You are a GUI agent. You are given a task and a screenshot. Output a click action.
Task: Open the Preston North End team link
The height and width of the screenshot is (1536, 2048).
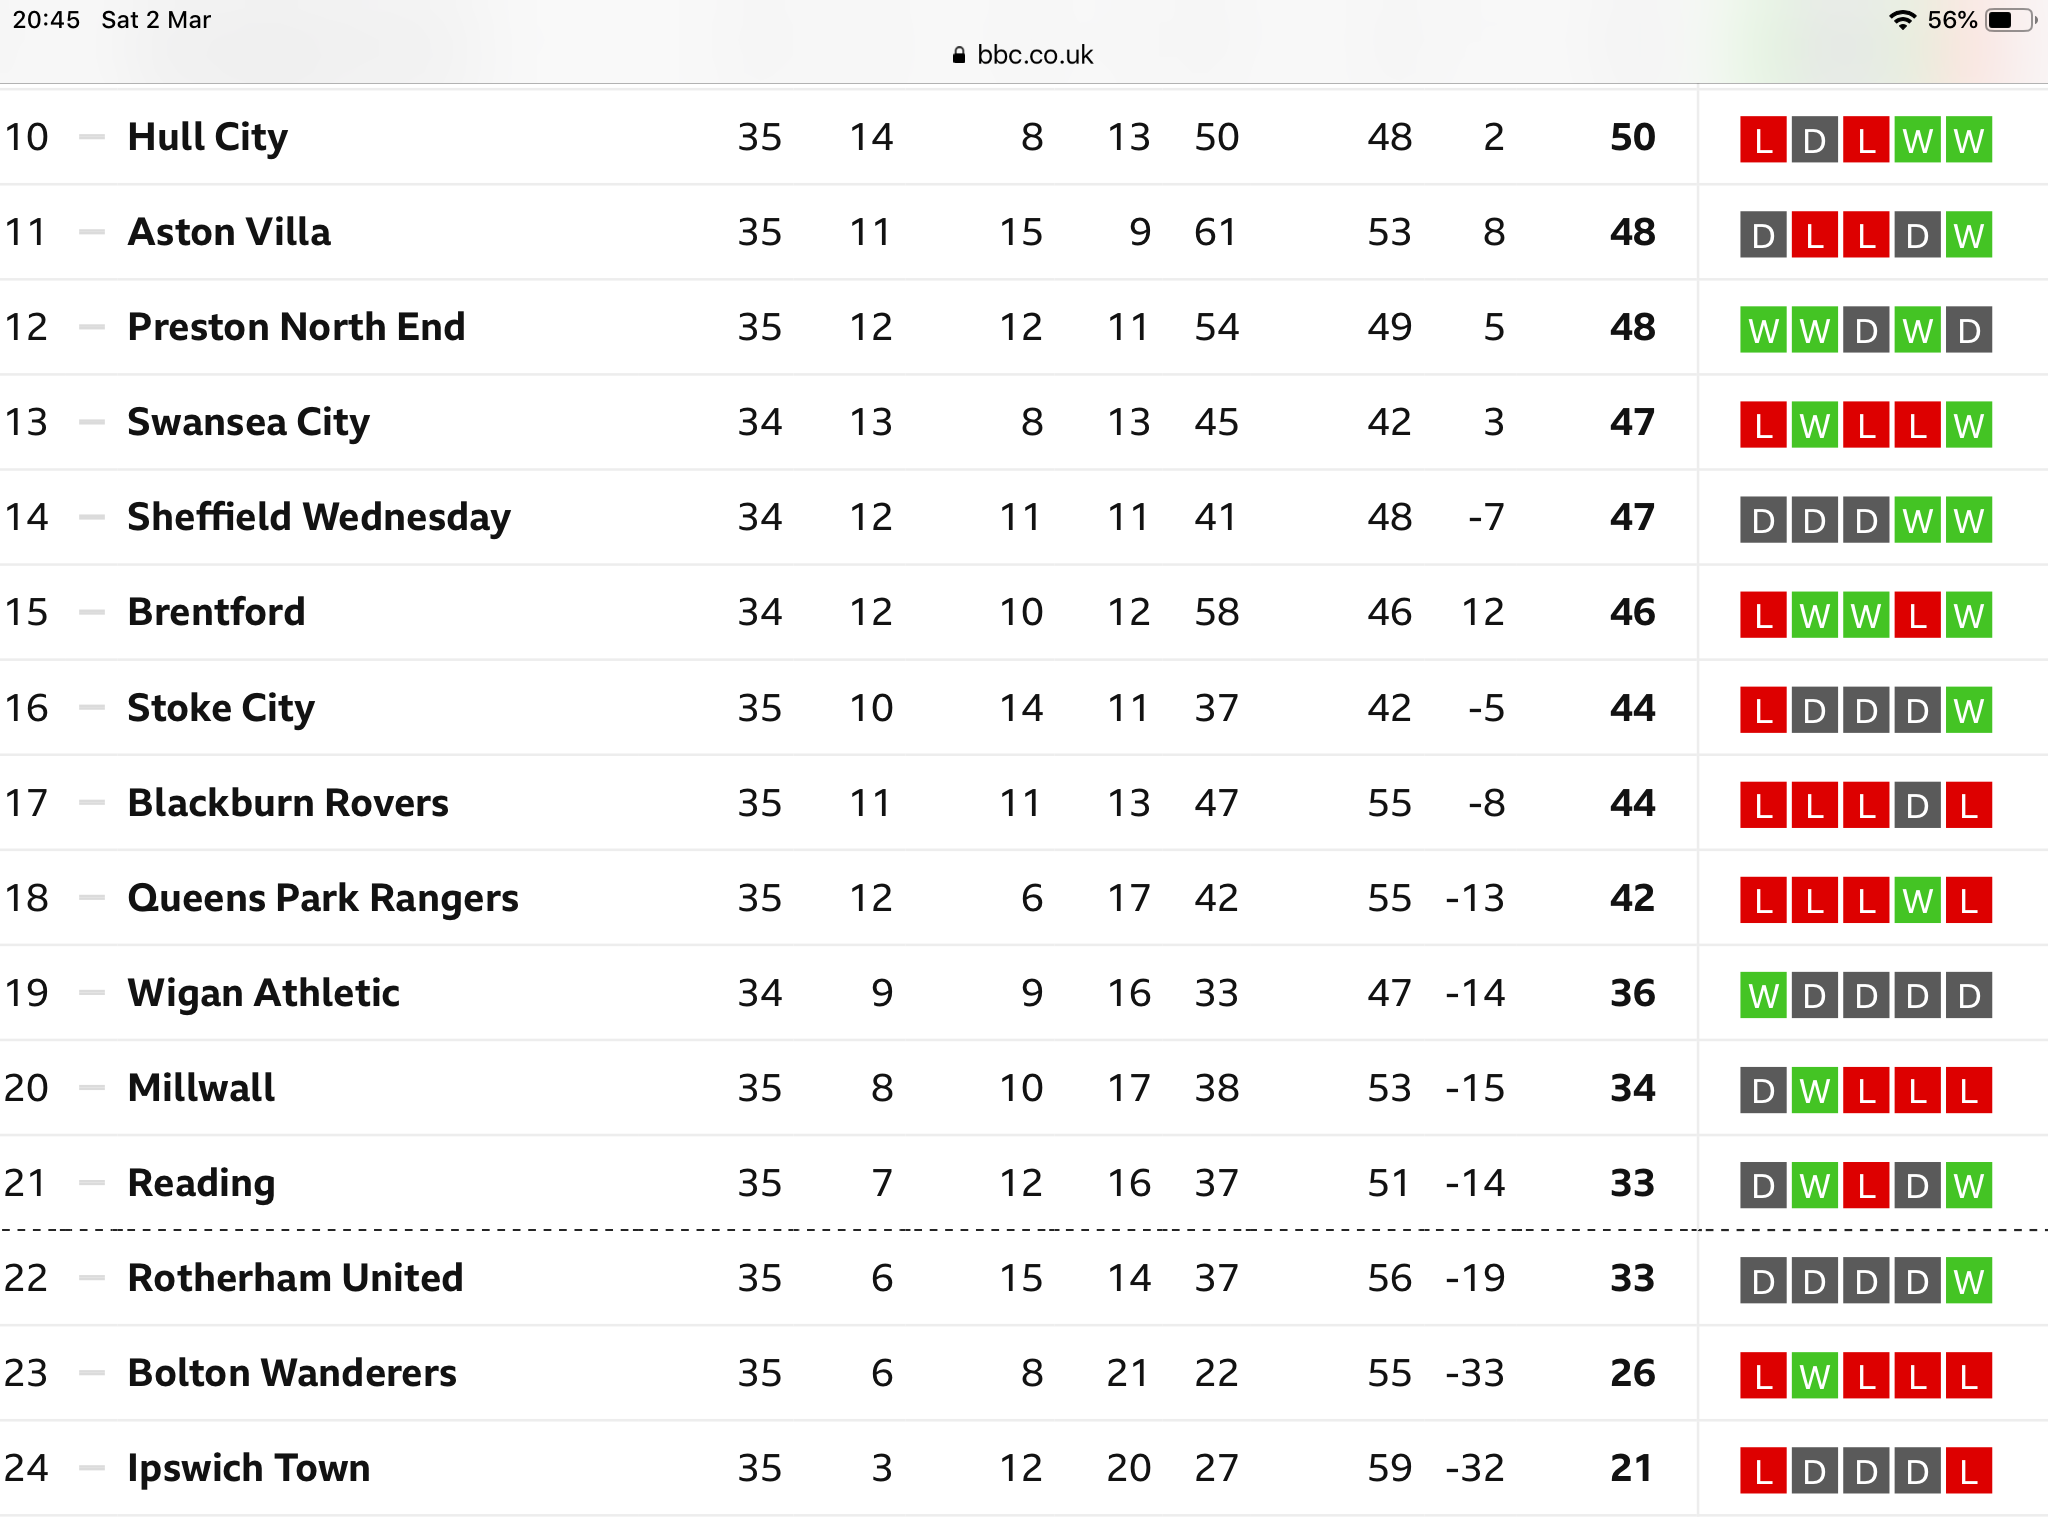point(296,327)
